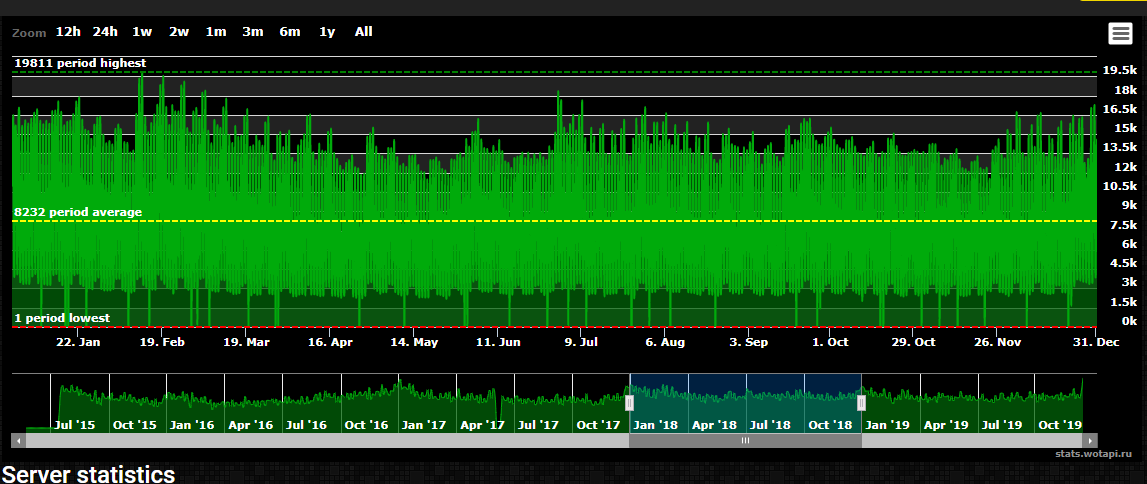Click the scrollbar right arrow button
Viewport: 1147px width, 484px height.
point(1091,440)
